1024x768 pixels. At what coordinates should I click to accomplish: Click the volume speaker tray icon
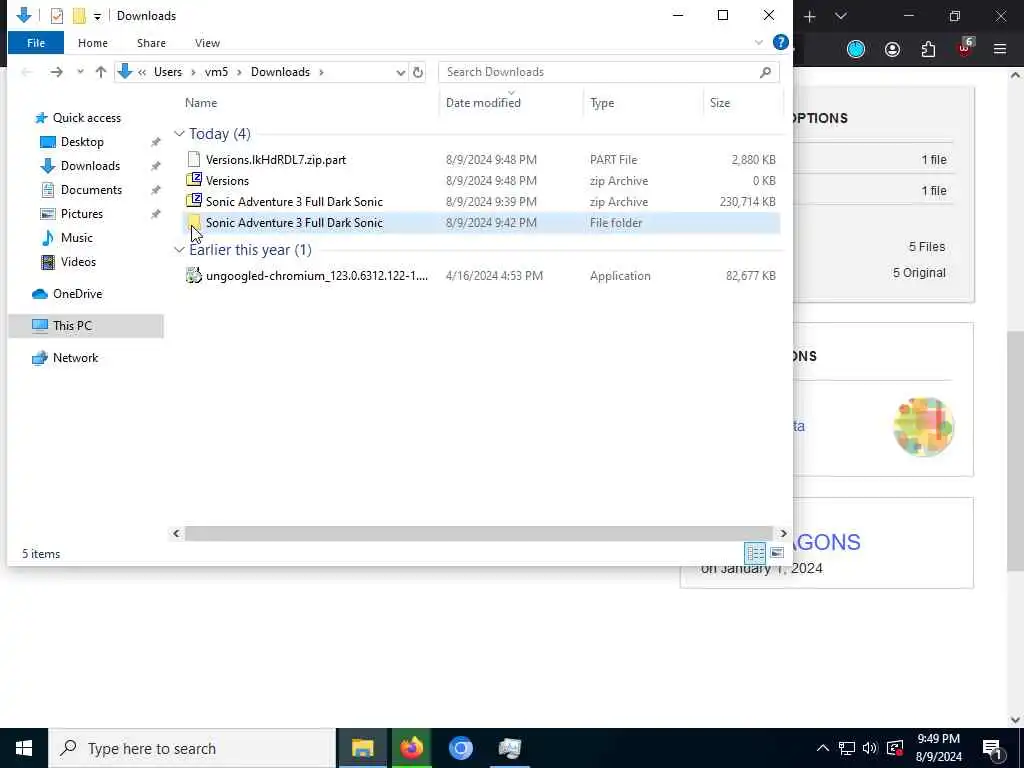(870, 748)
